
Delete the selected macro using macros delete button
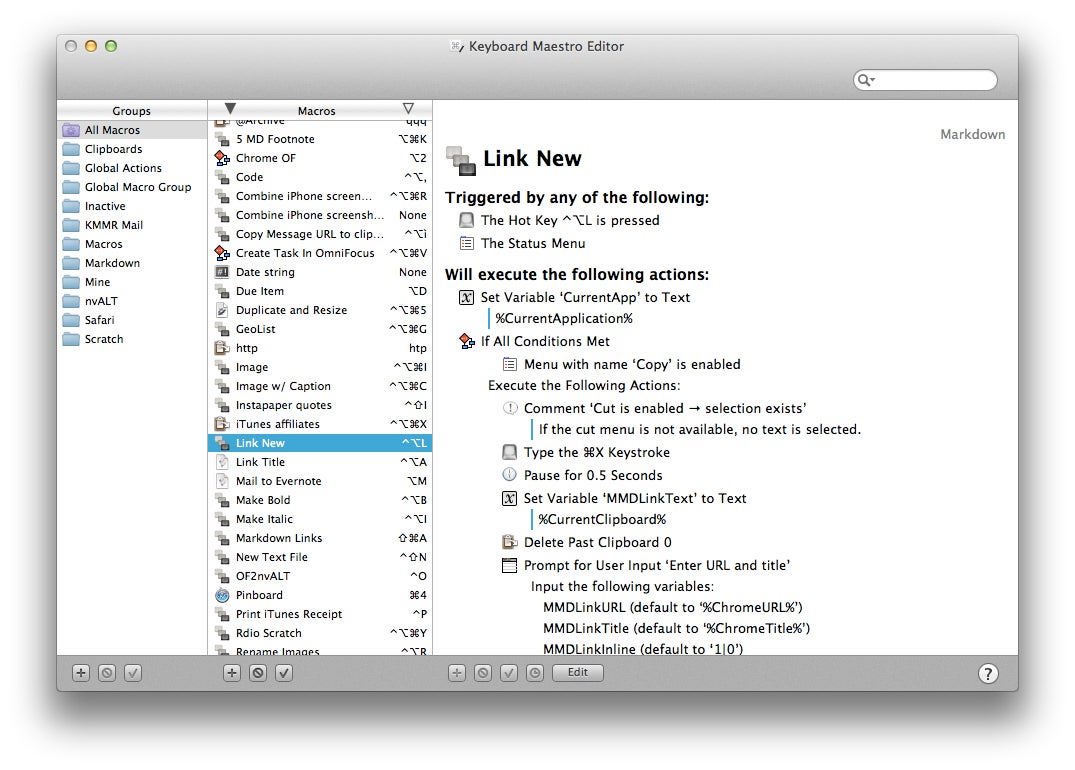(258, 673)
